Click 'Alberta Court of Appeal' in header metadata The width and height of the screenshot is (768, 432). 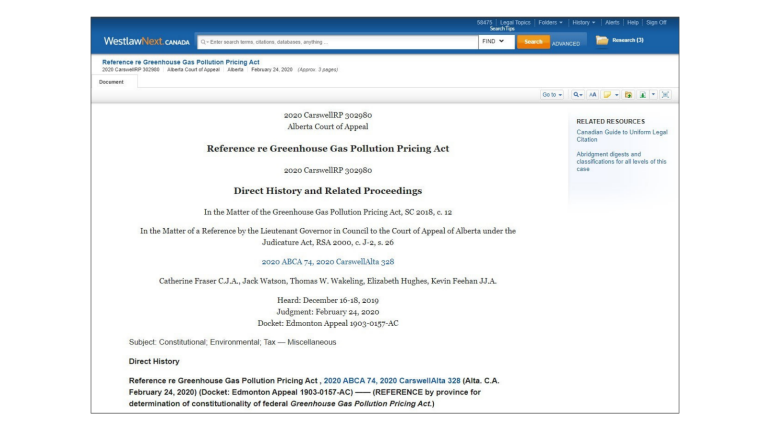click(193, 70)
